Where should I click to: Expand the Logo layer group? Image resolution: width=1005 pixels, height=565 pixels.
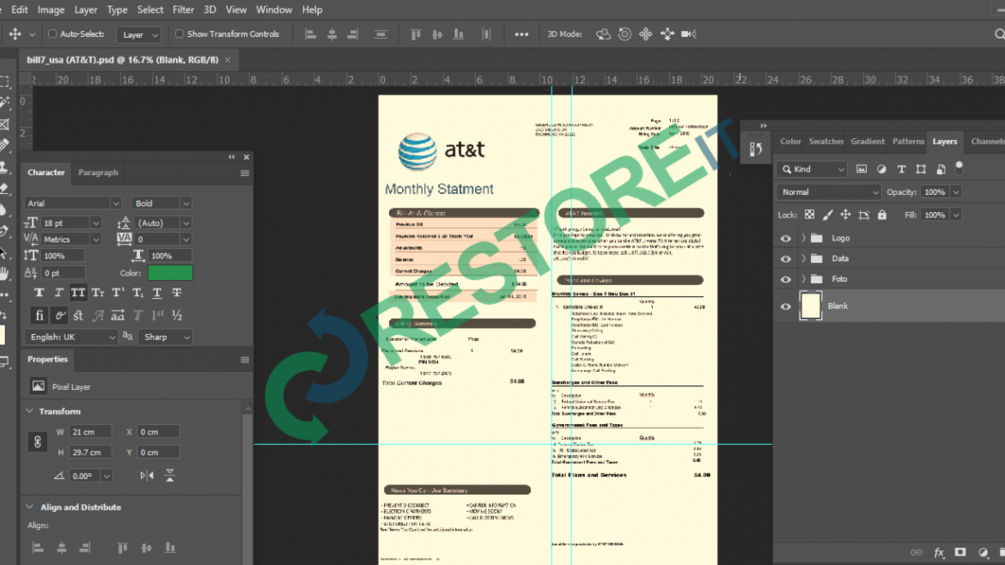pos(803,238)
